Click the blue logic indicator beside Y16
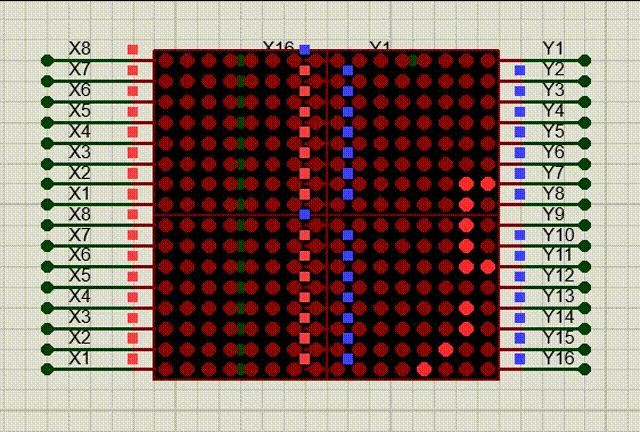Viewport: 640px width, 432px height. (520, 359)
